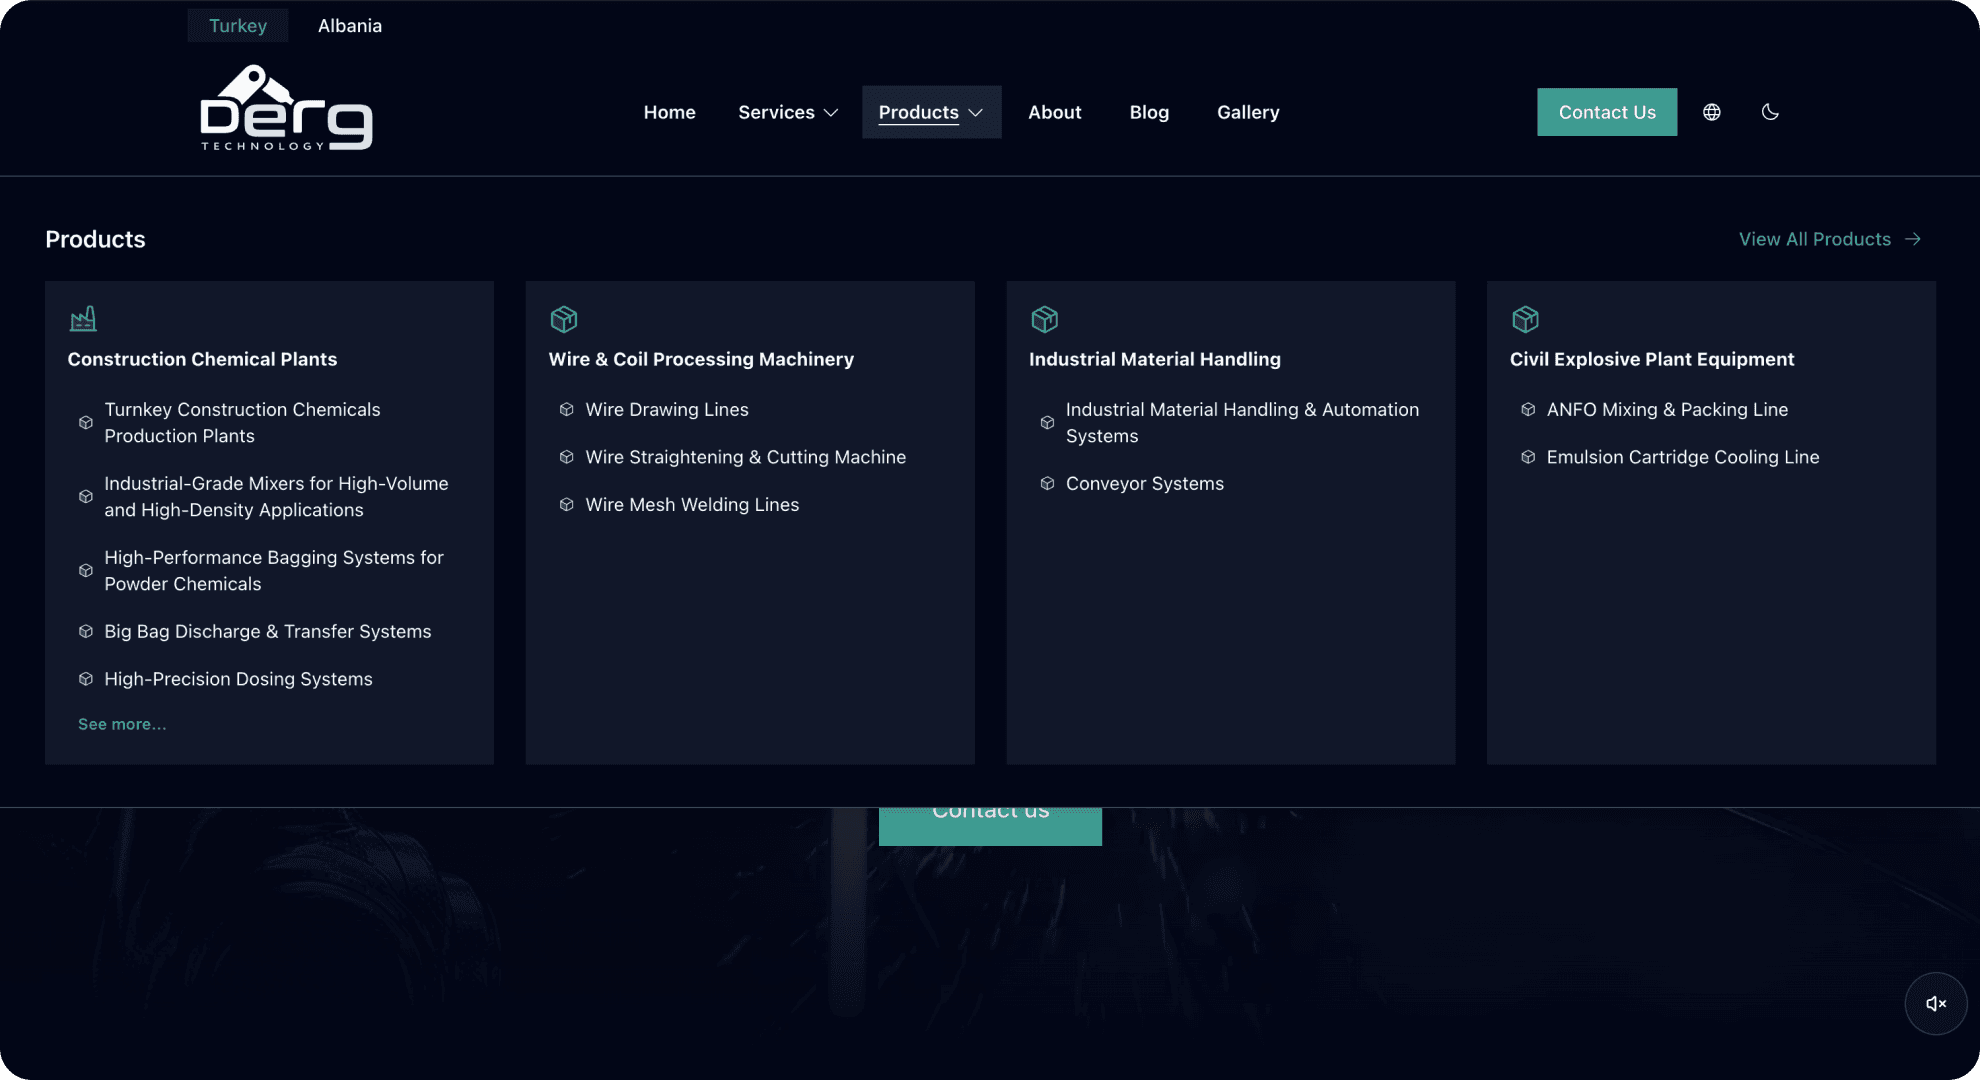The image size is (1980, 1080).
Task: Click the Contact Us button
Action: 1607,112
